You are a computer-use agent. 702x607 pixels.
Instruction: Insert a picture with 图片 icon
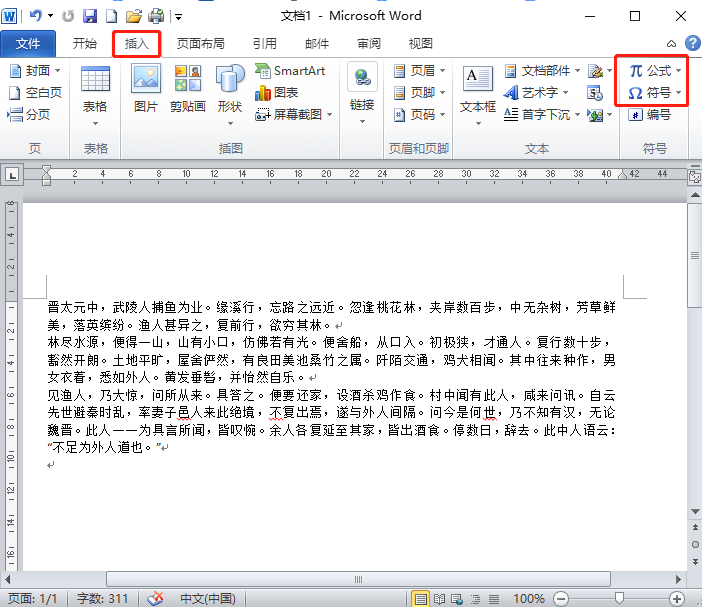click(146, 88)
